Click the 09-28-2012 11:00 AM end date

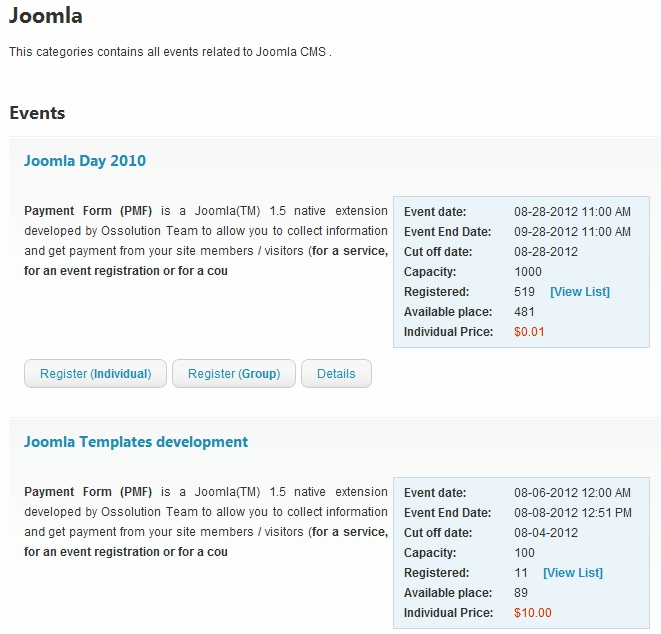(572, 232)
